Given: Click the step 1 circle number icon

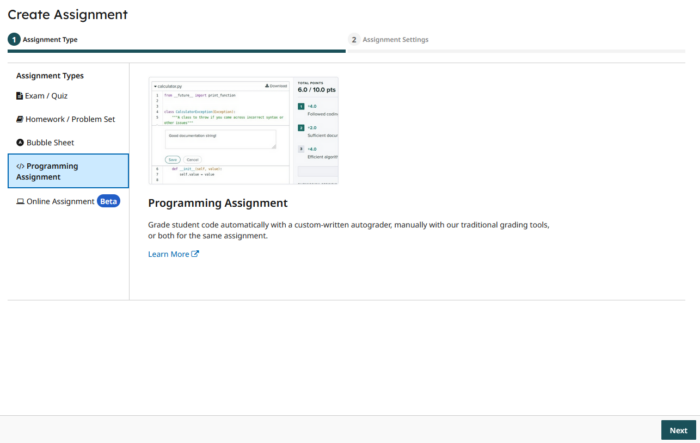Looking at the screenshot, I should 14,40.
